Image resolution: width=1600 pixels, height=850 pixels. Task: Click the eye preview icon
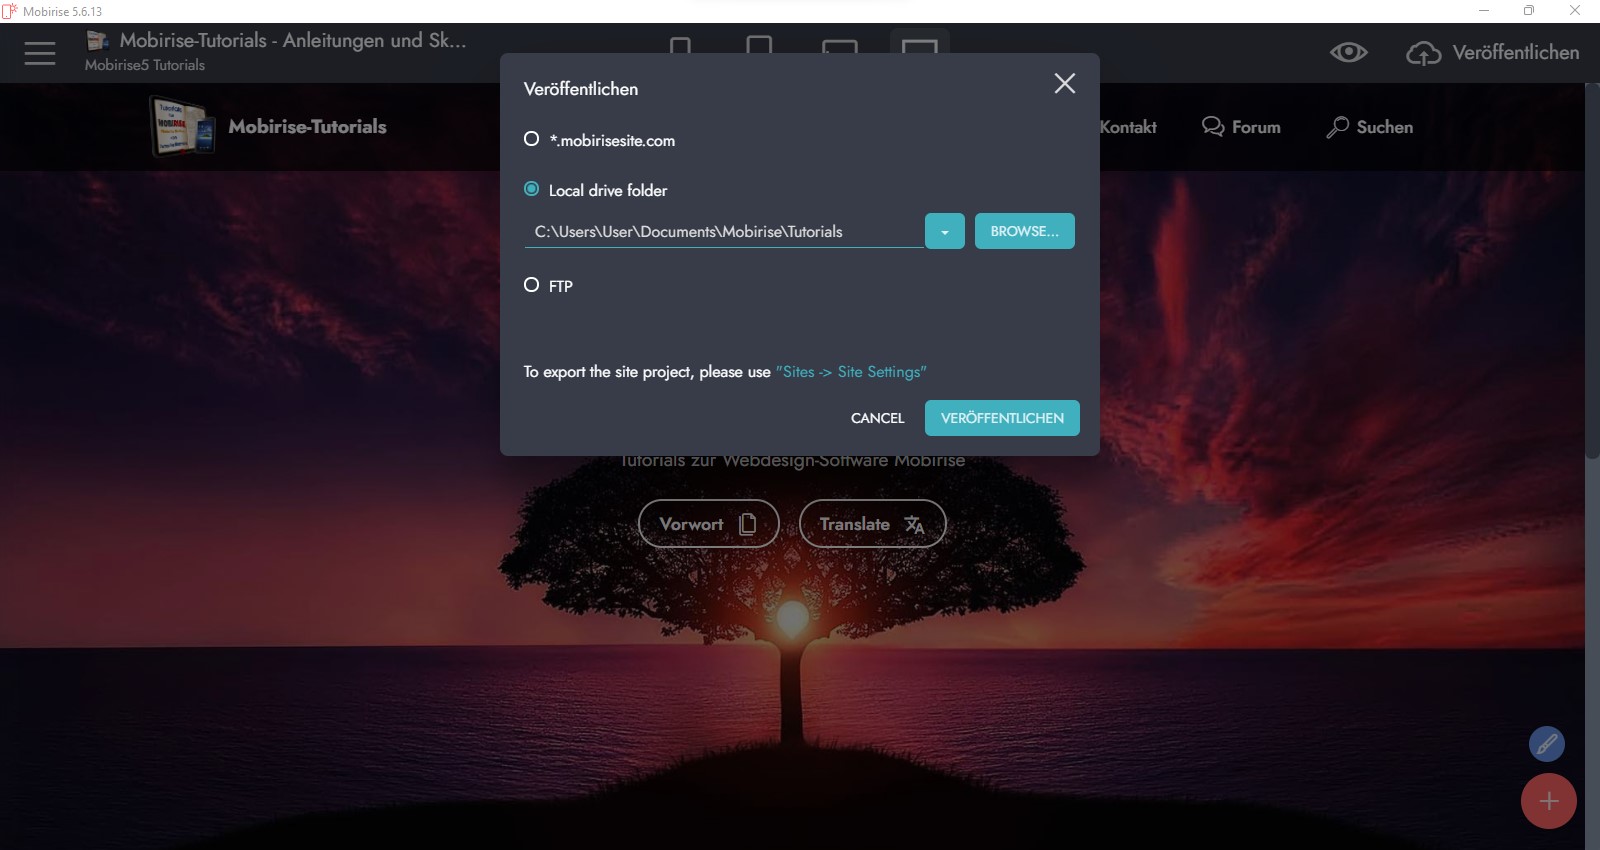[1348, 53]
